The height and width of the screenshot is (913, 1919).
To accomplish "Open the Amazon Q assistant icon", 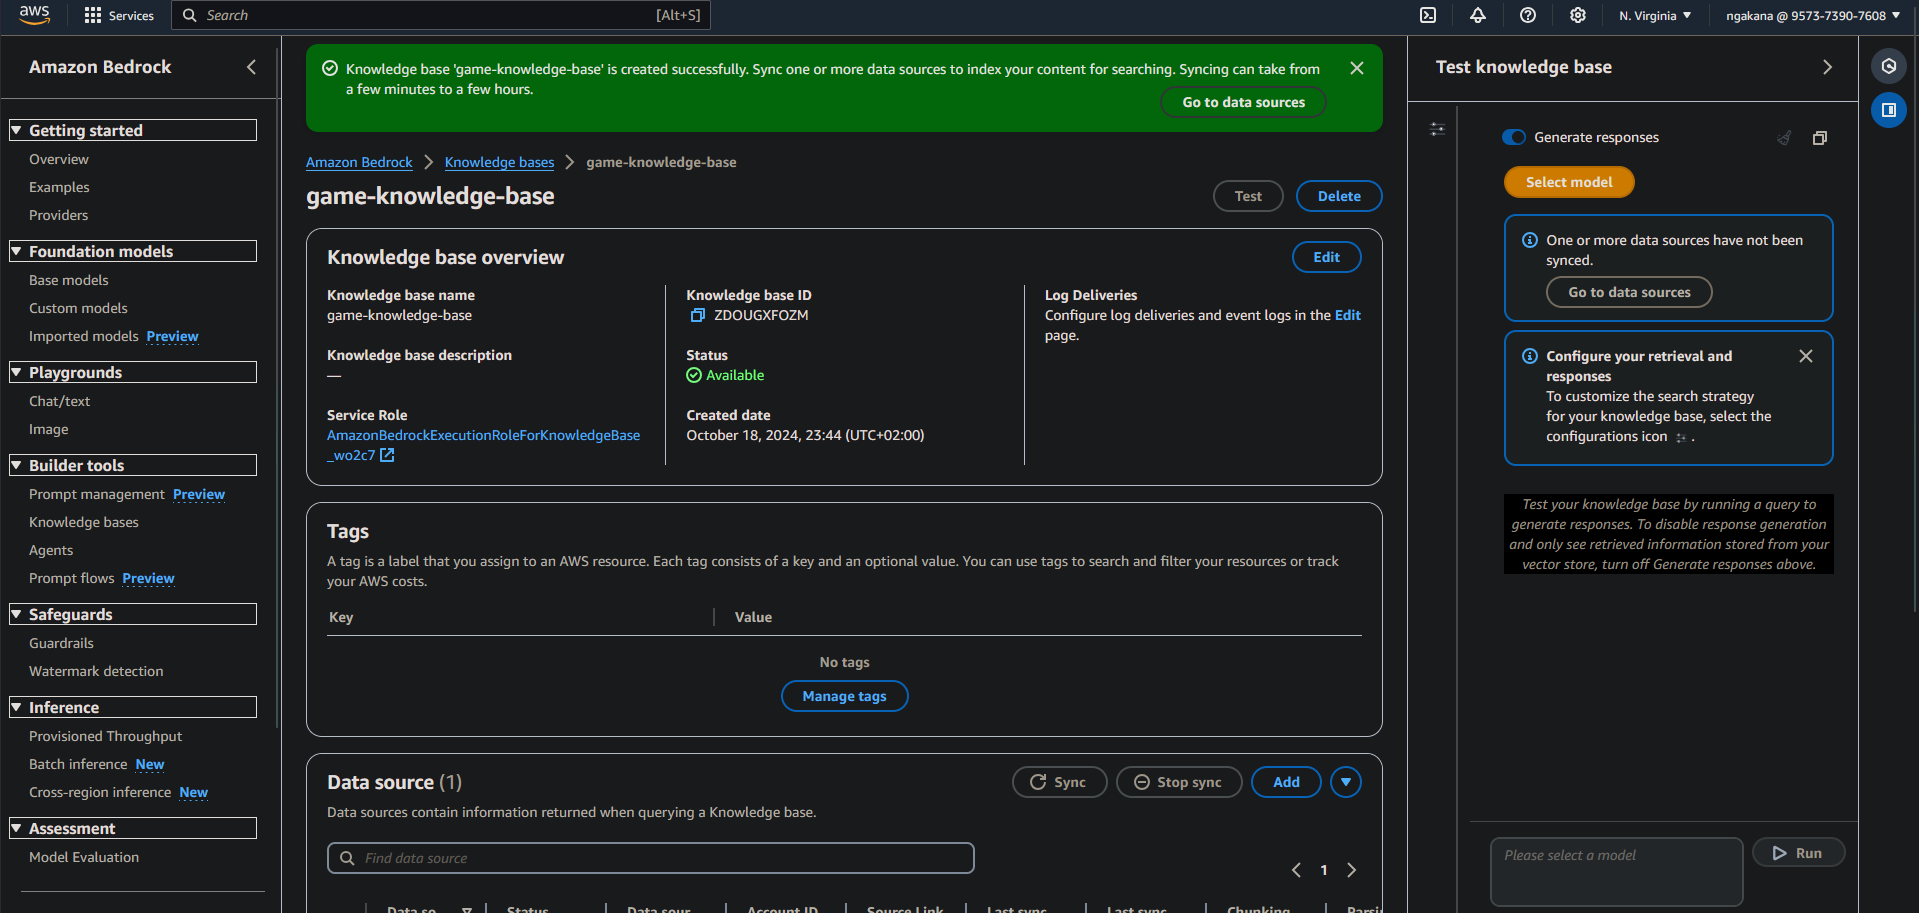I will [1889, 66].
